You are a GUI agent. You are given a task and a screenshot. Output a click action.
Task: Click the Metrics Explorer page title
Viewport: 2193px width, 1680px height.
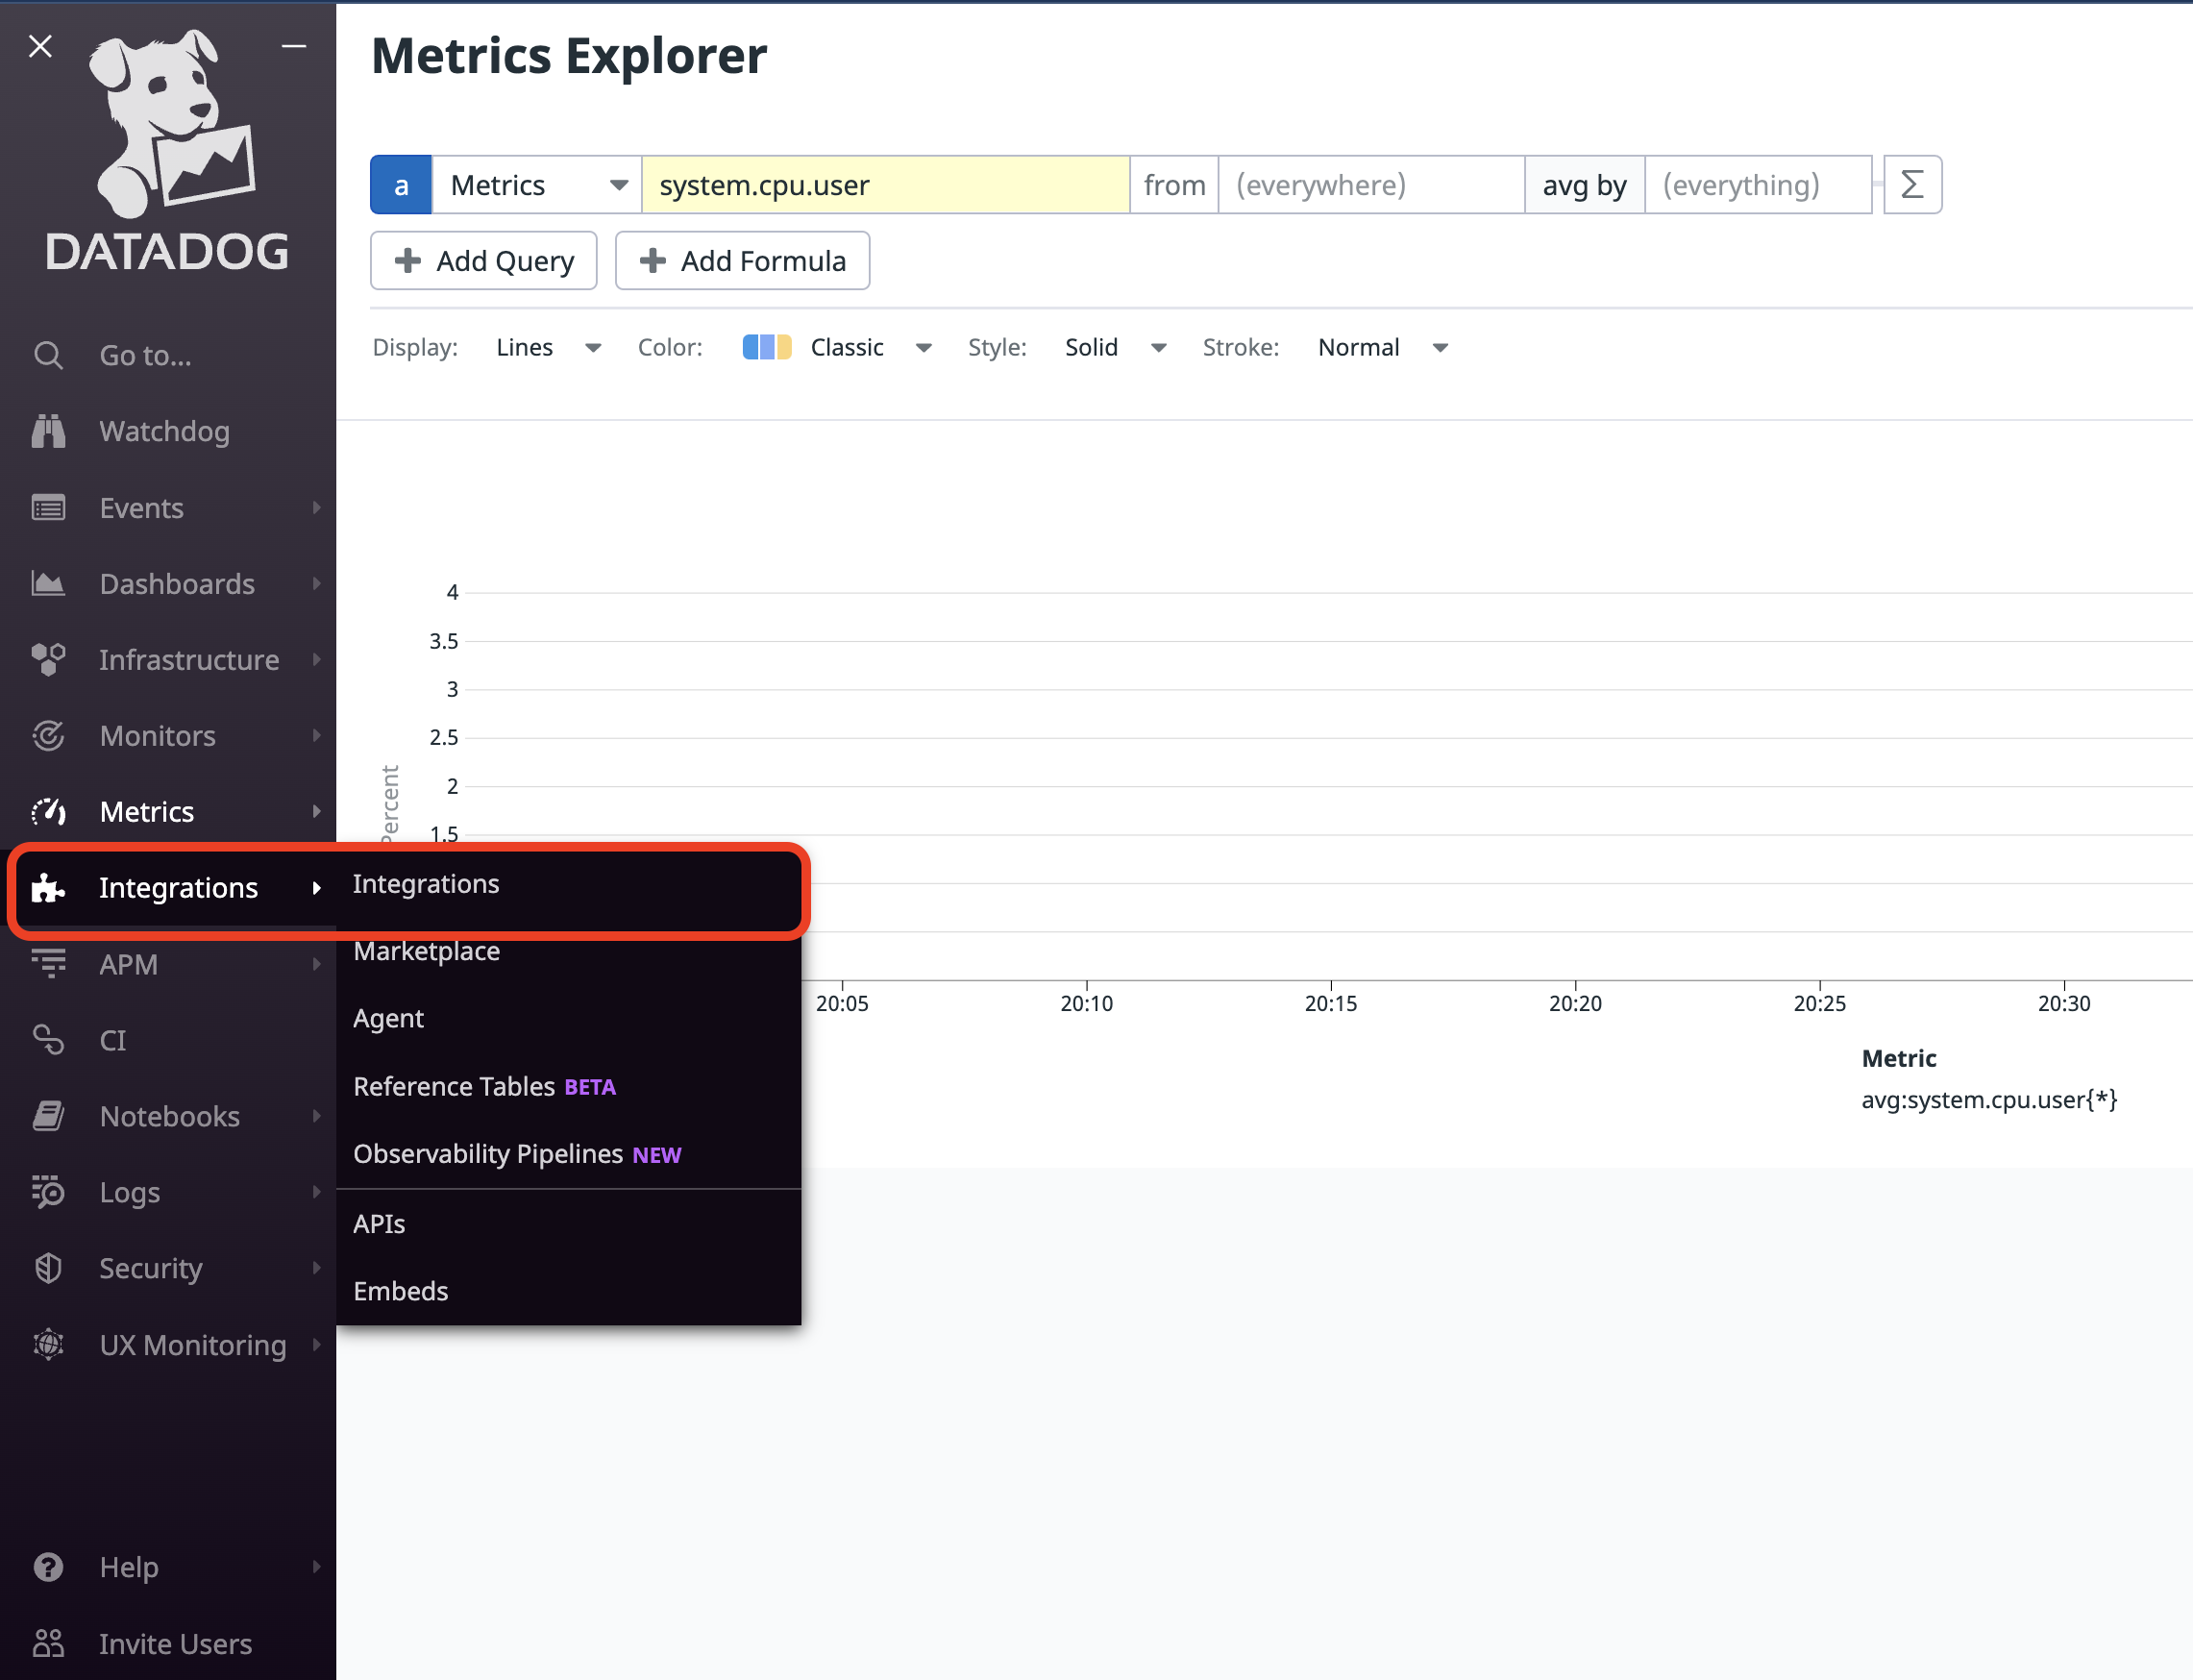click(x=569, y=55)
